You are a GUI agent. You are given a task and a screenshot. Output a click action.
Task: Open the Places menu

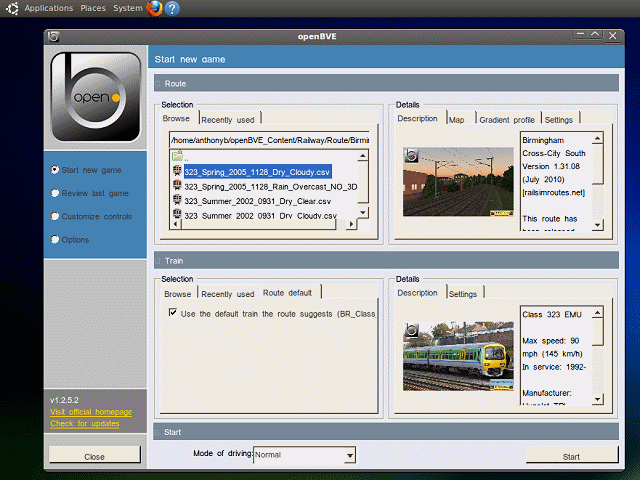click(93, 8)
